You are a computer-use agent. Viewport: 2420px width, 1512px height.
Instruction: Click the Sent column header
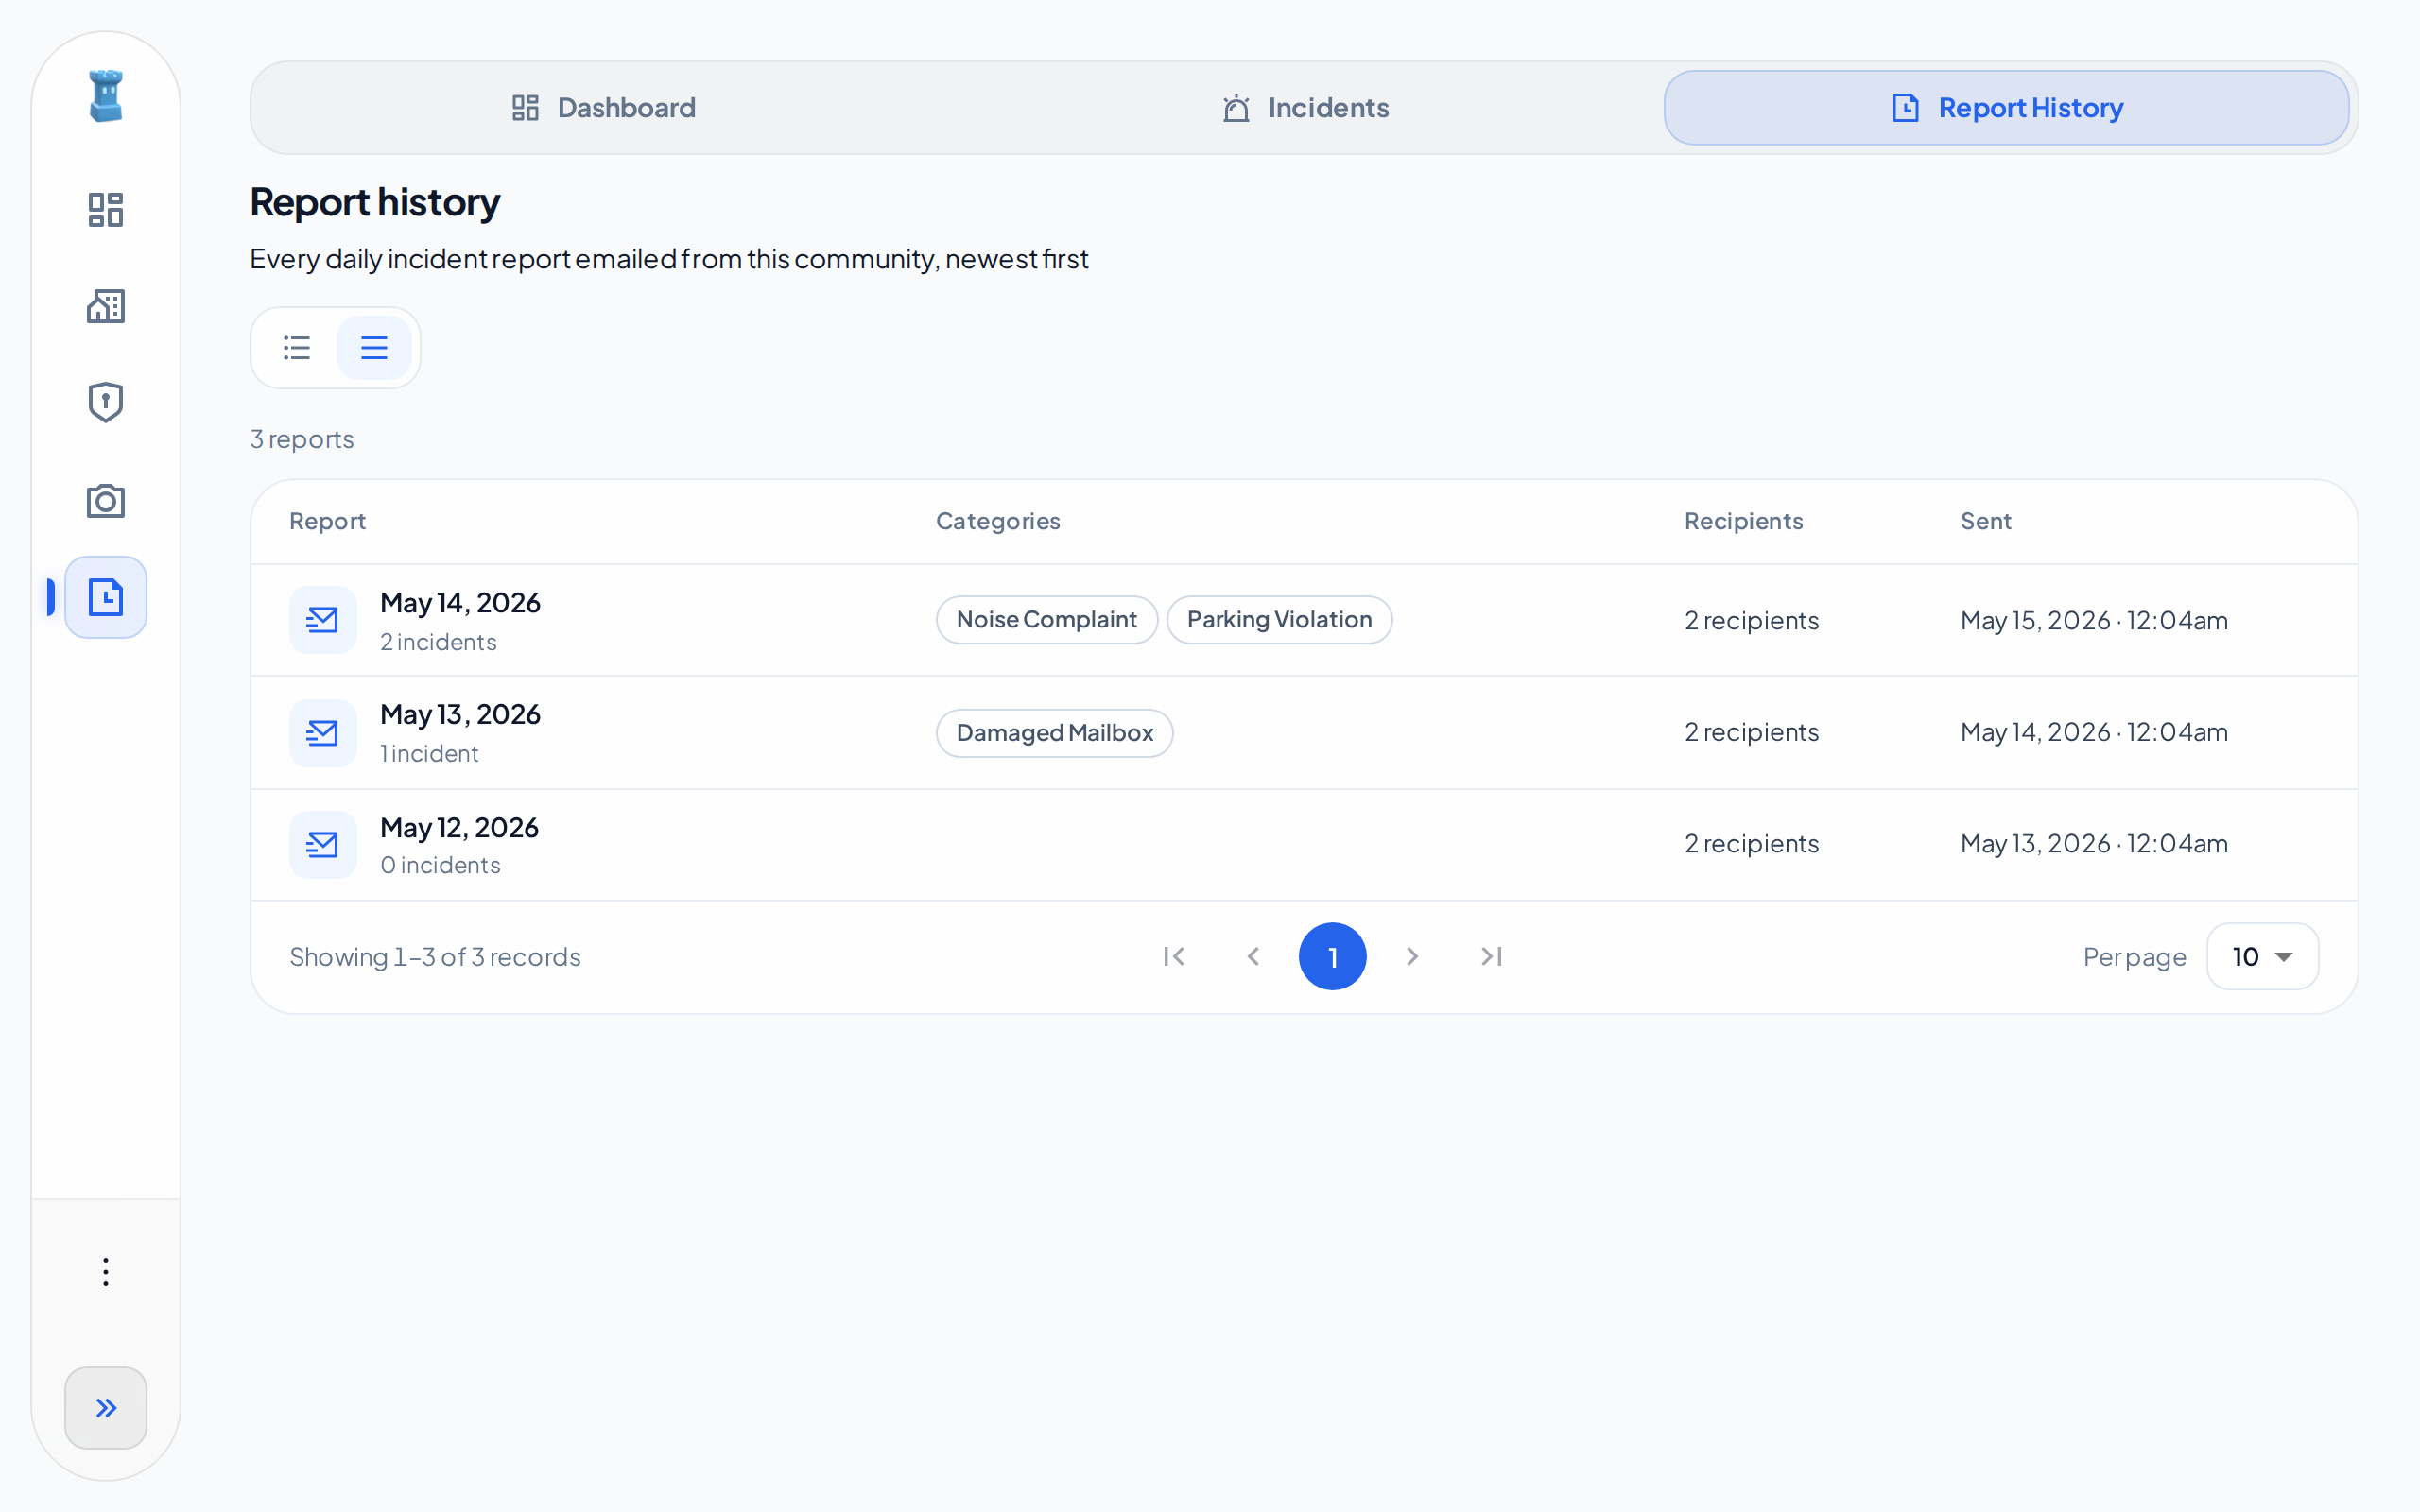pyautogui.click(x=1986, y=521)
